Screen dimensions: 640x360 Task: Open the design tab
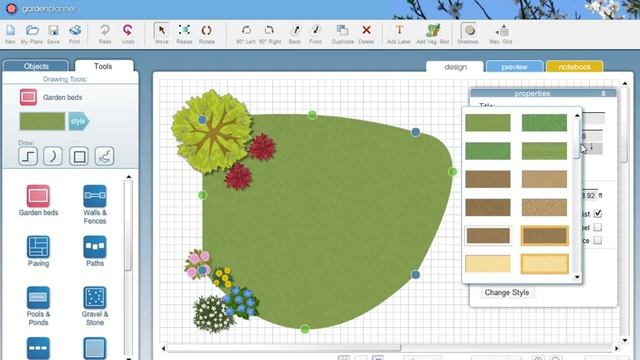pyautogui.click(x=455, y=67)
